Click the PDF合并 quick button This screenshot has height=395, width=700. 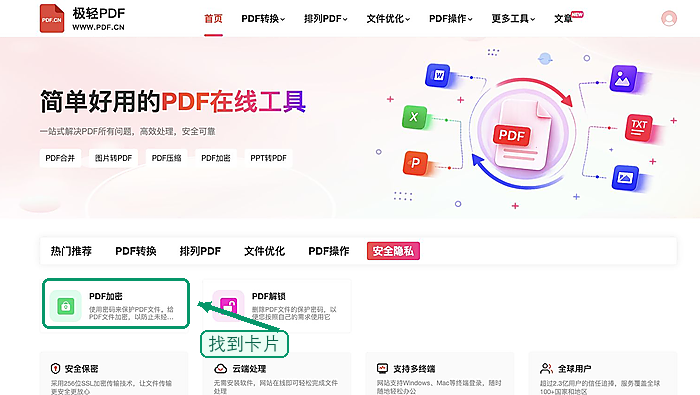click(60, 158)
